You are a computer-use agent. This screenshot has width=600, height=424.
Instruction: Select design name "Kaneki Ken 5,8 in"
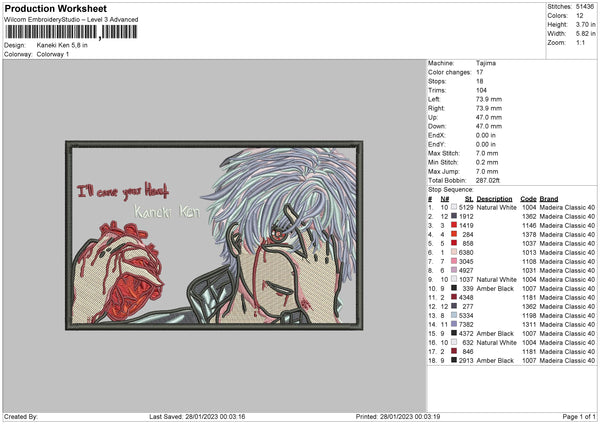pyautogui.click(x=62, y=45)
